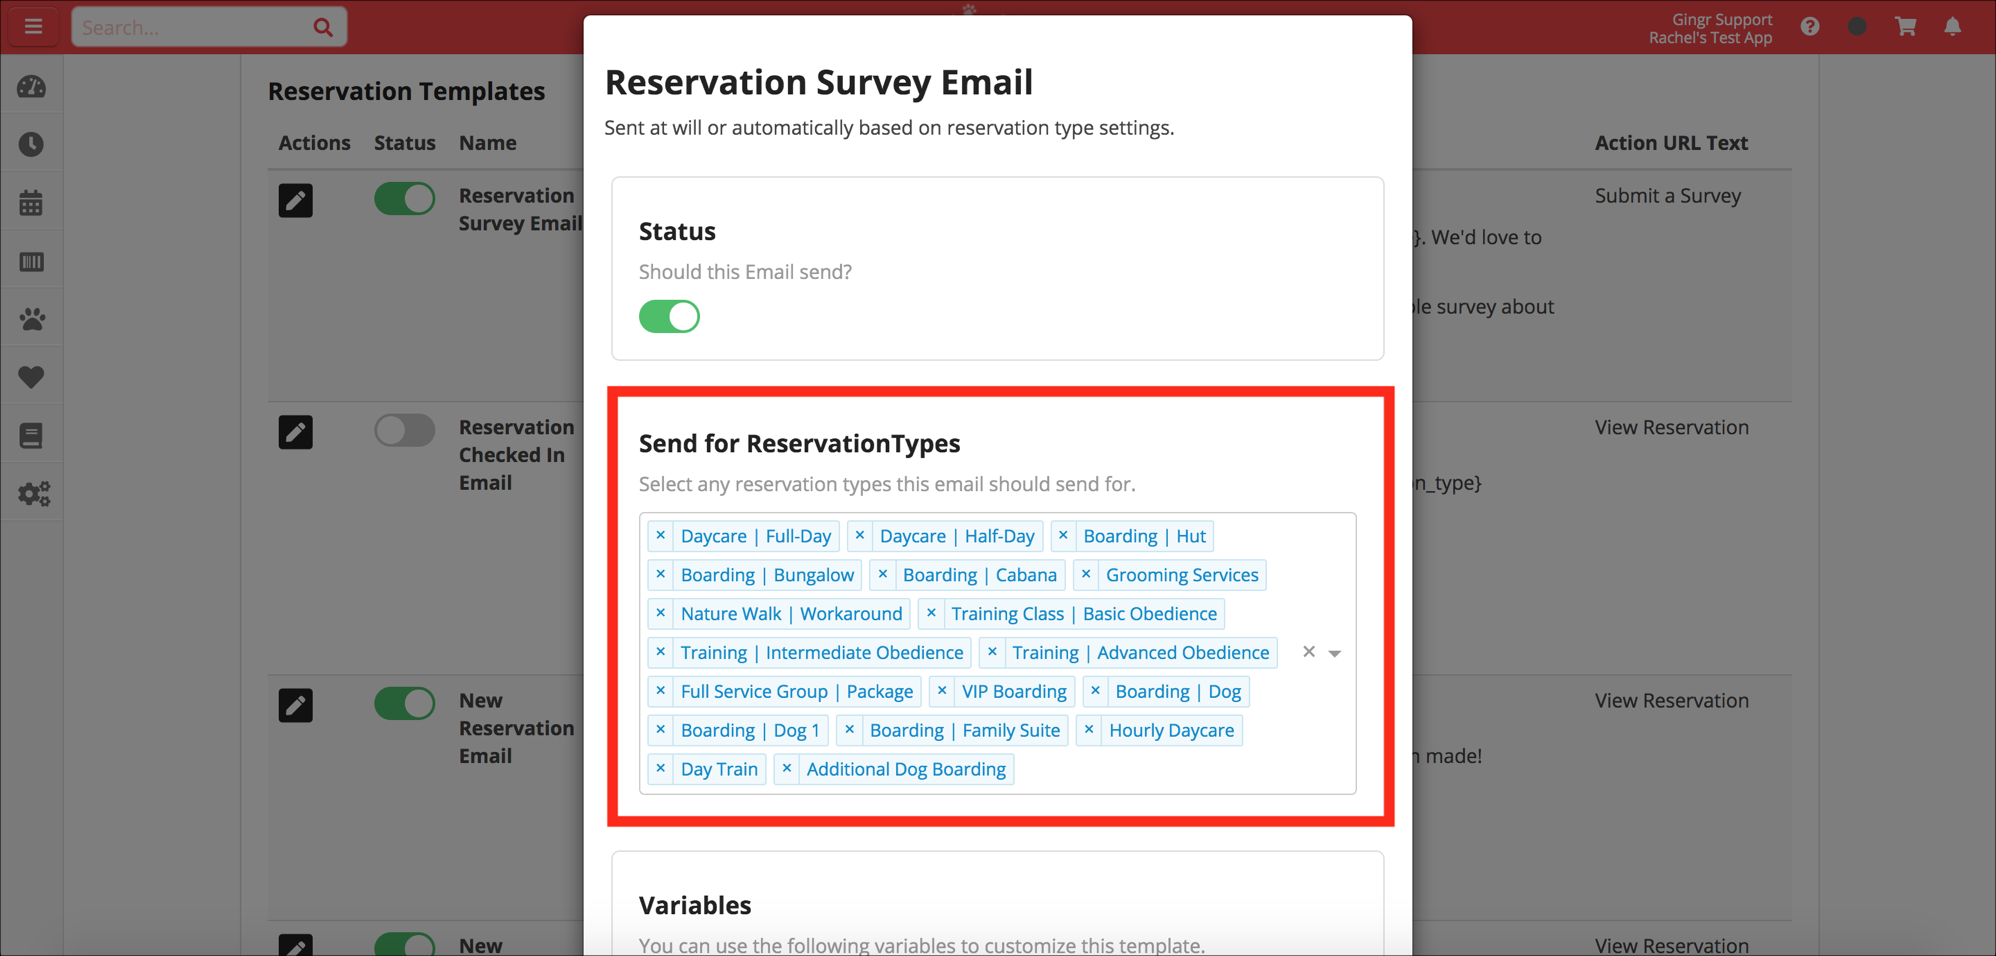Enable the Reservation Checked In Email toggle
The width and height of the screenshot is (1996, 956).
pyautogui.click(x=405, y=431)
